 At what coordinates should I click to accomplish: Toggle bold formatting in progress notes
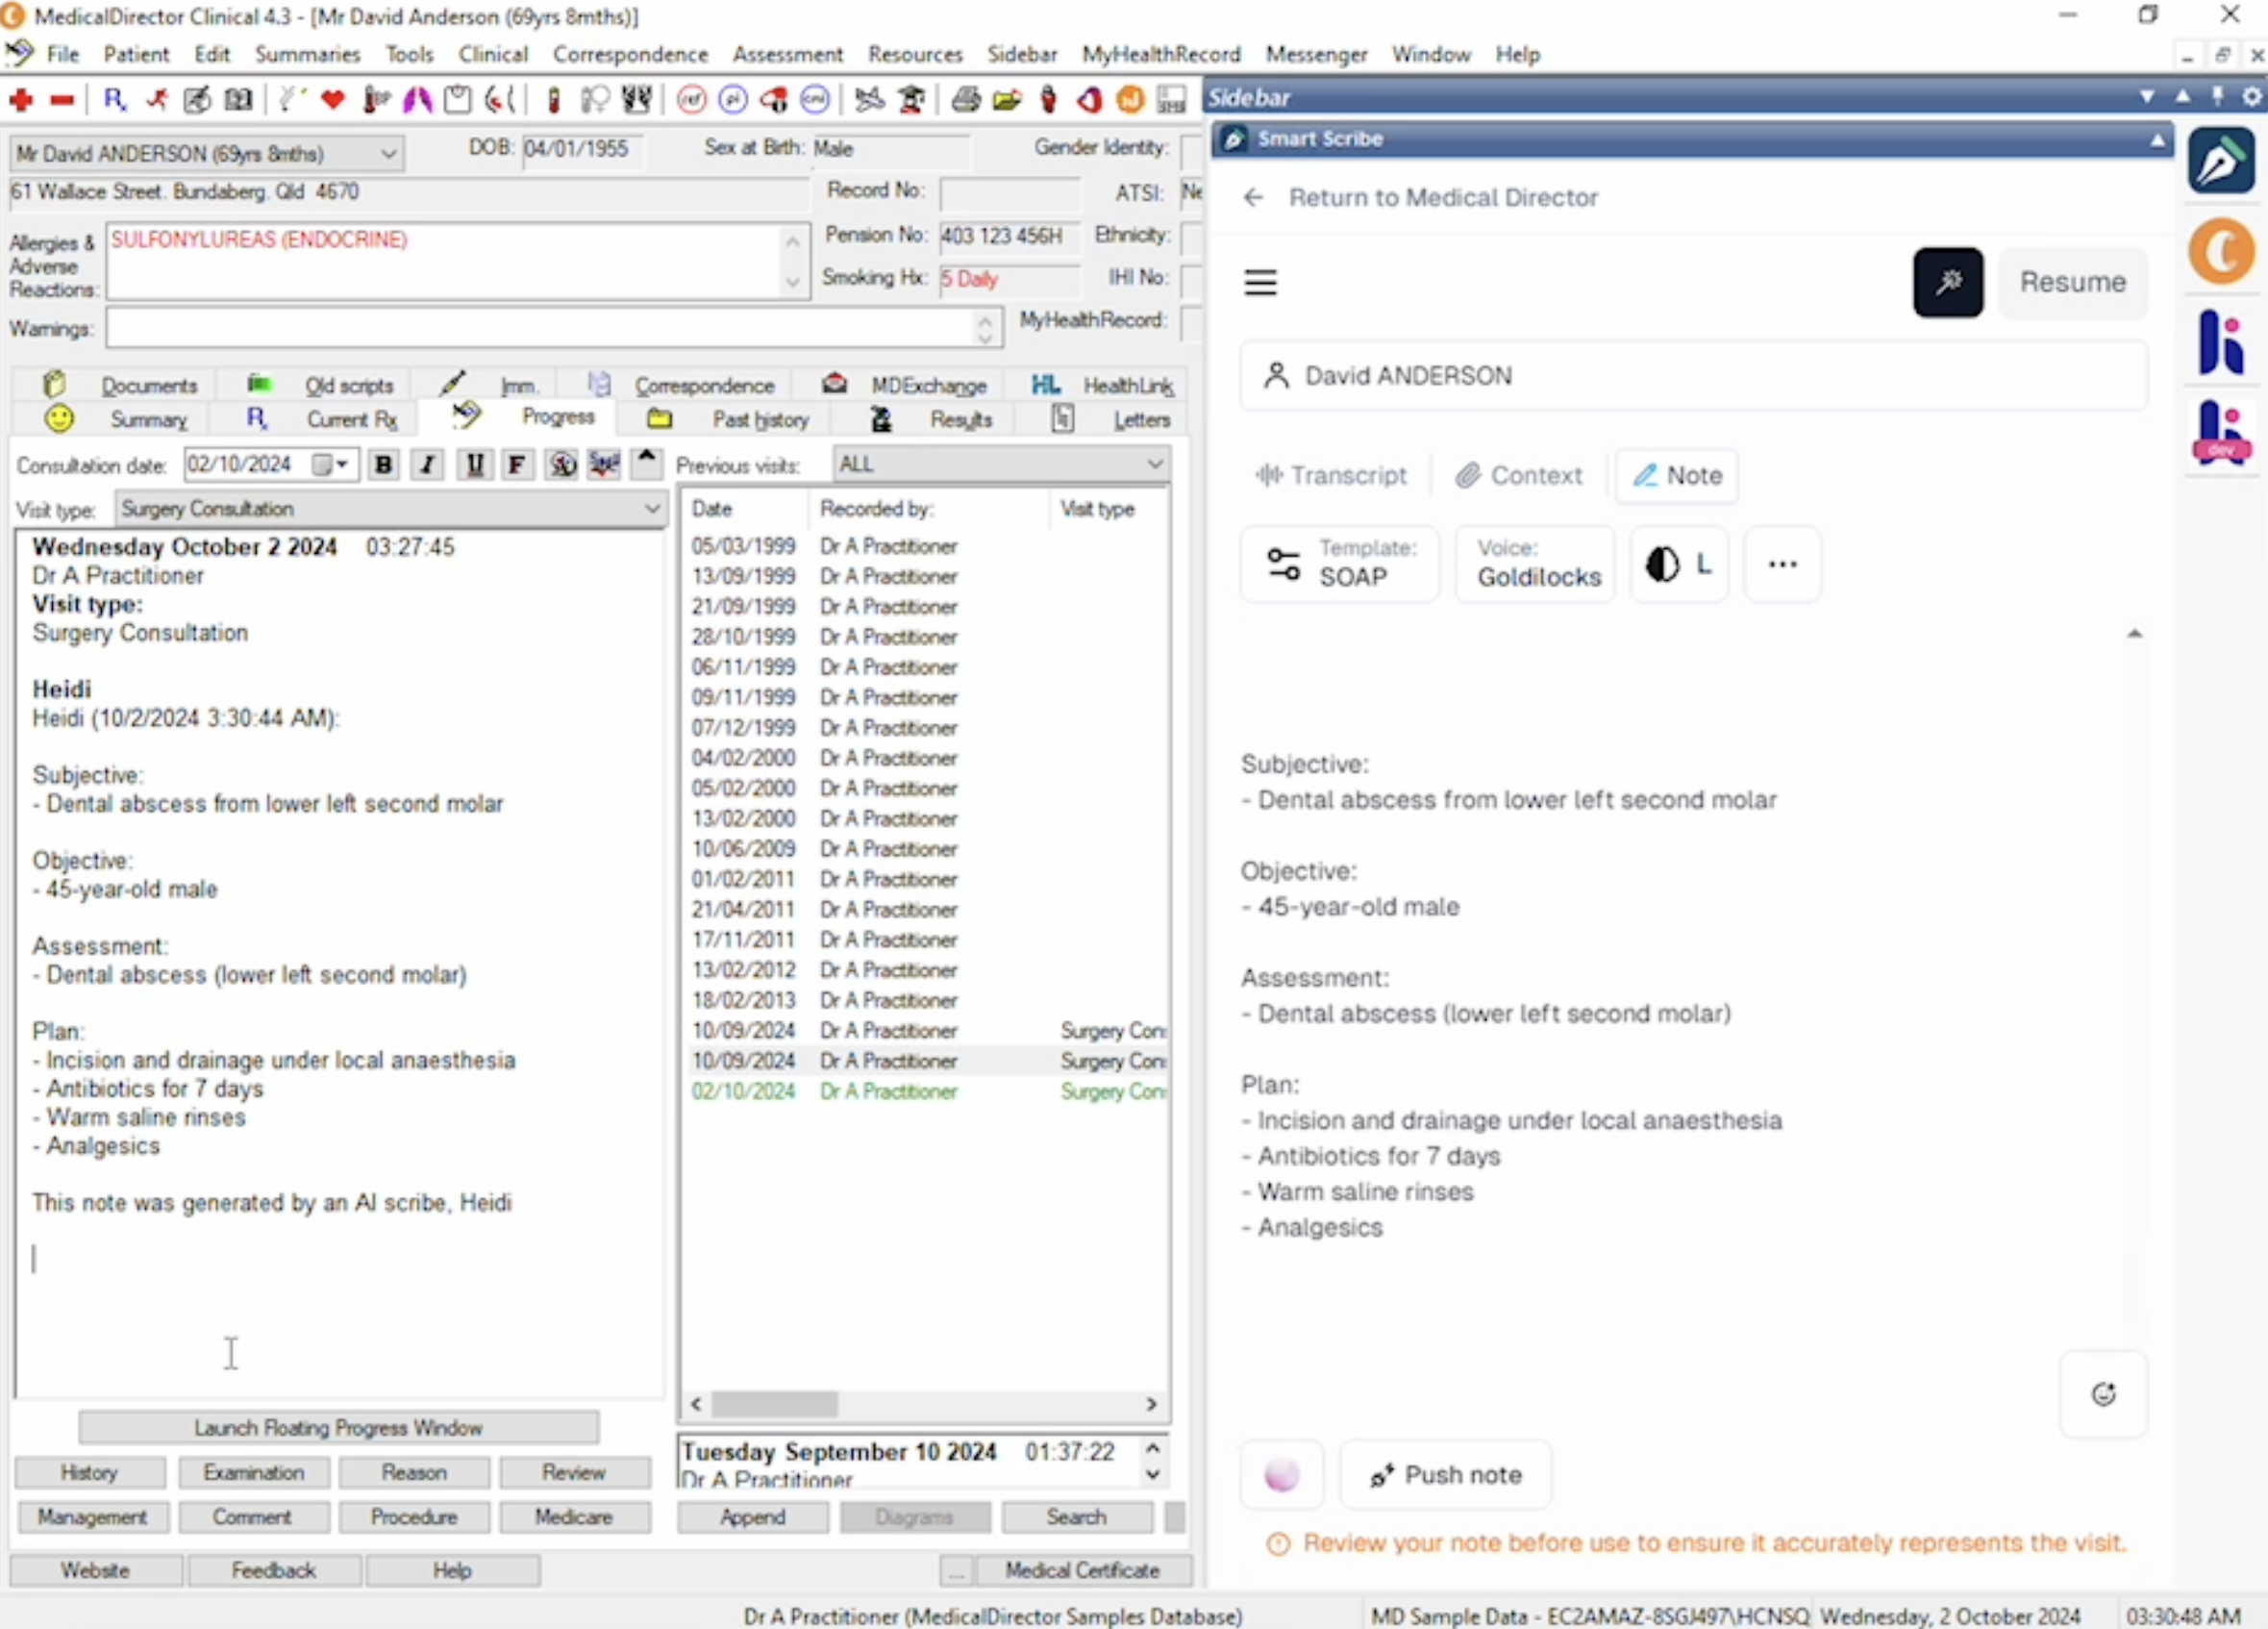(x=383, y=465)
